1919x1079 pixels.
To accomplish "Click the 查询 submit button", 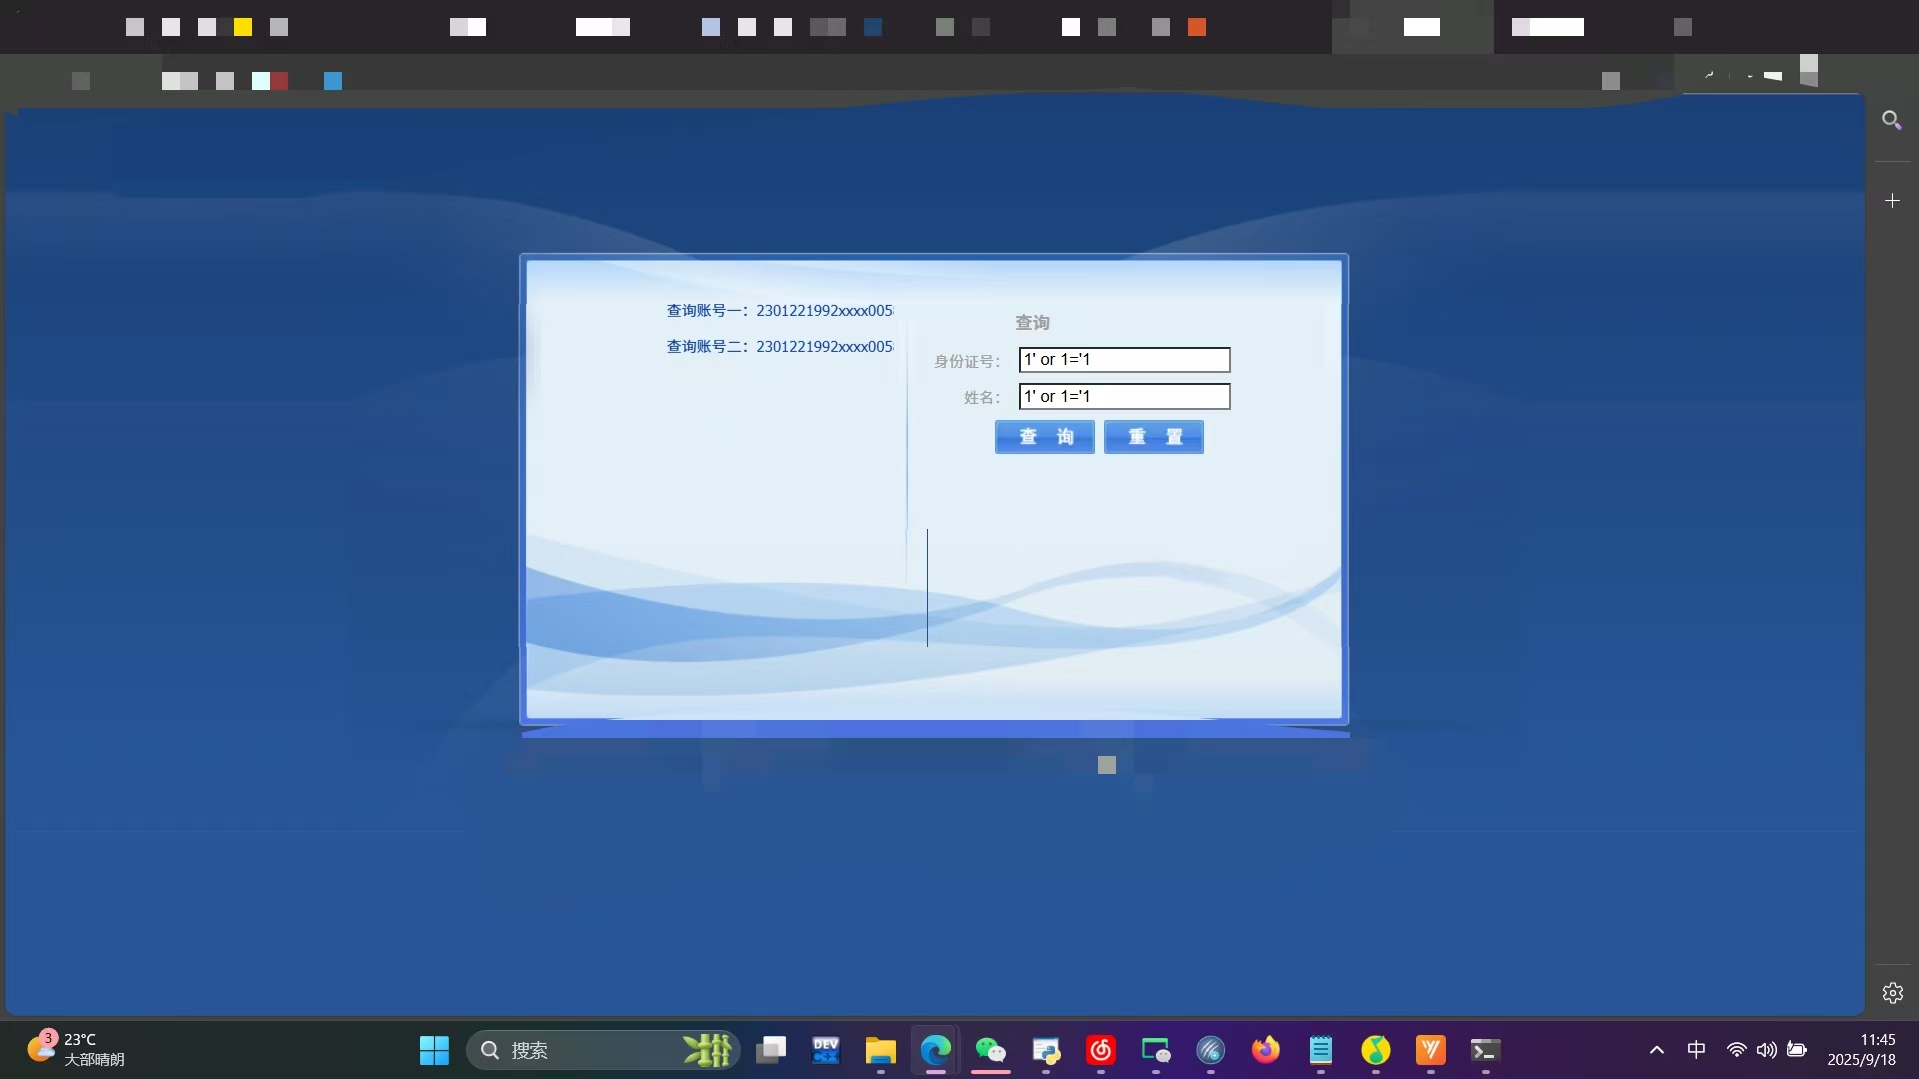I will 1044,437.
